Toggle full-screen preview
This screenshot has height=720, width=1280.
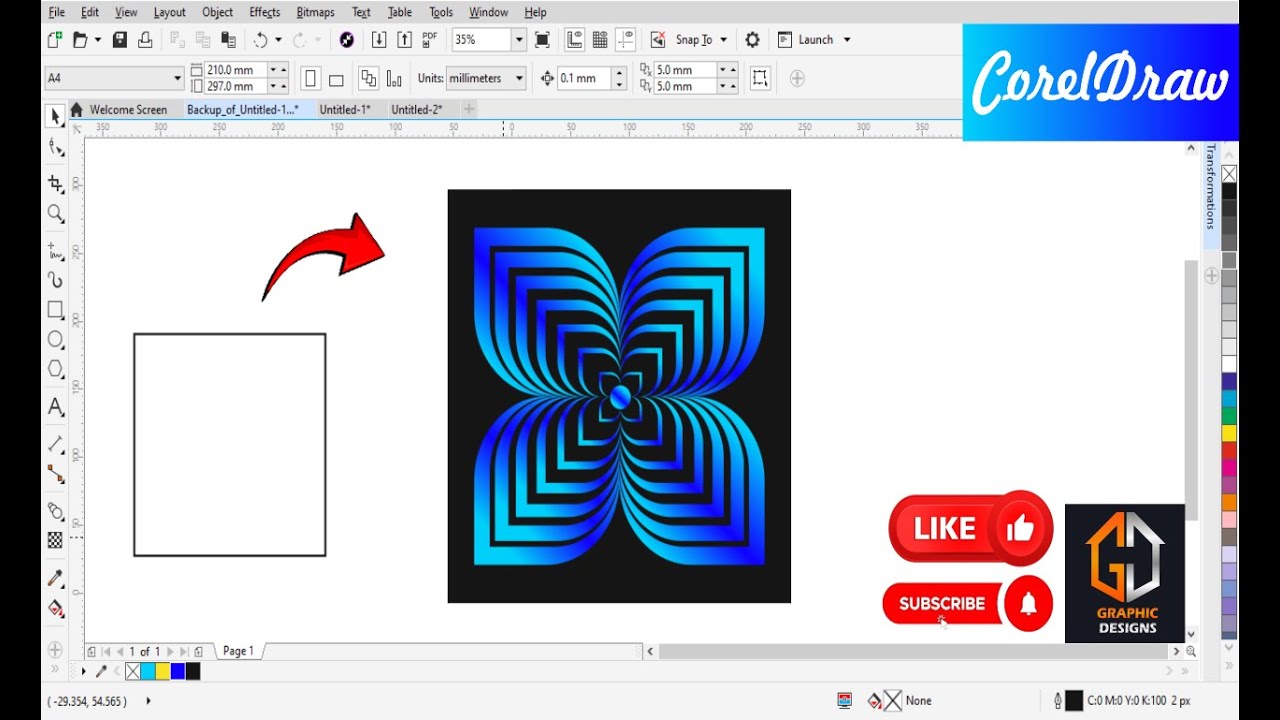[542, 40]
